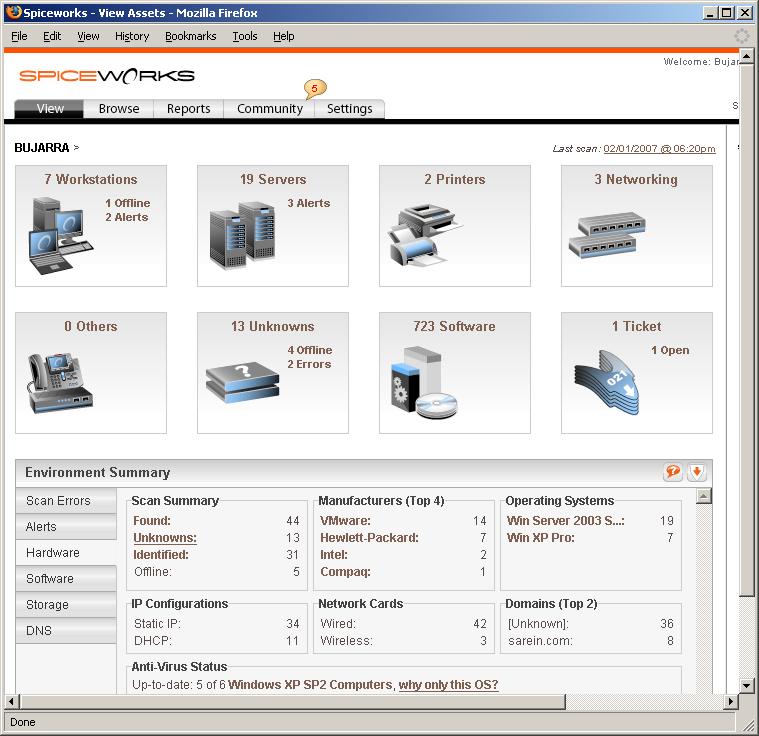This screenshot has width=759, height=736.
Task: Open the Networking switches icon
Action: click(x=607, y=235)
